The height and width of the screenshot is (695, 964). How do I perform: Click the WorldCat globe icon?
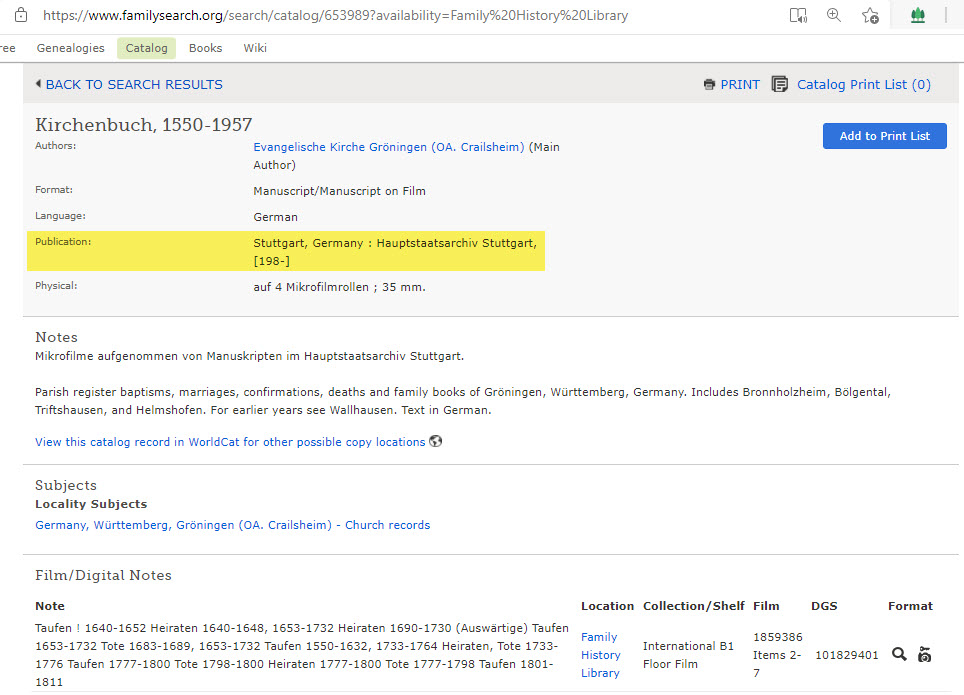click(436, 441)
